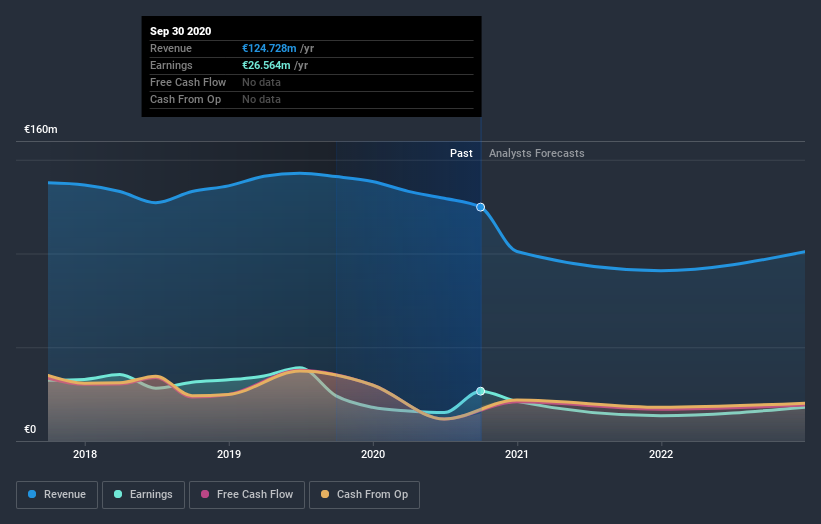Click the 2022 x-axis label
821x524 pixels.
661,454
